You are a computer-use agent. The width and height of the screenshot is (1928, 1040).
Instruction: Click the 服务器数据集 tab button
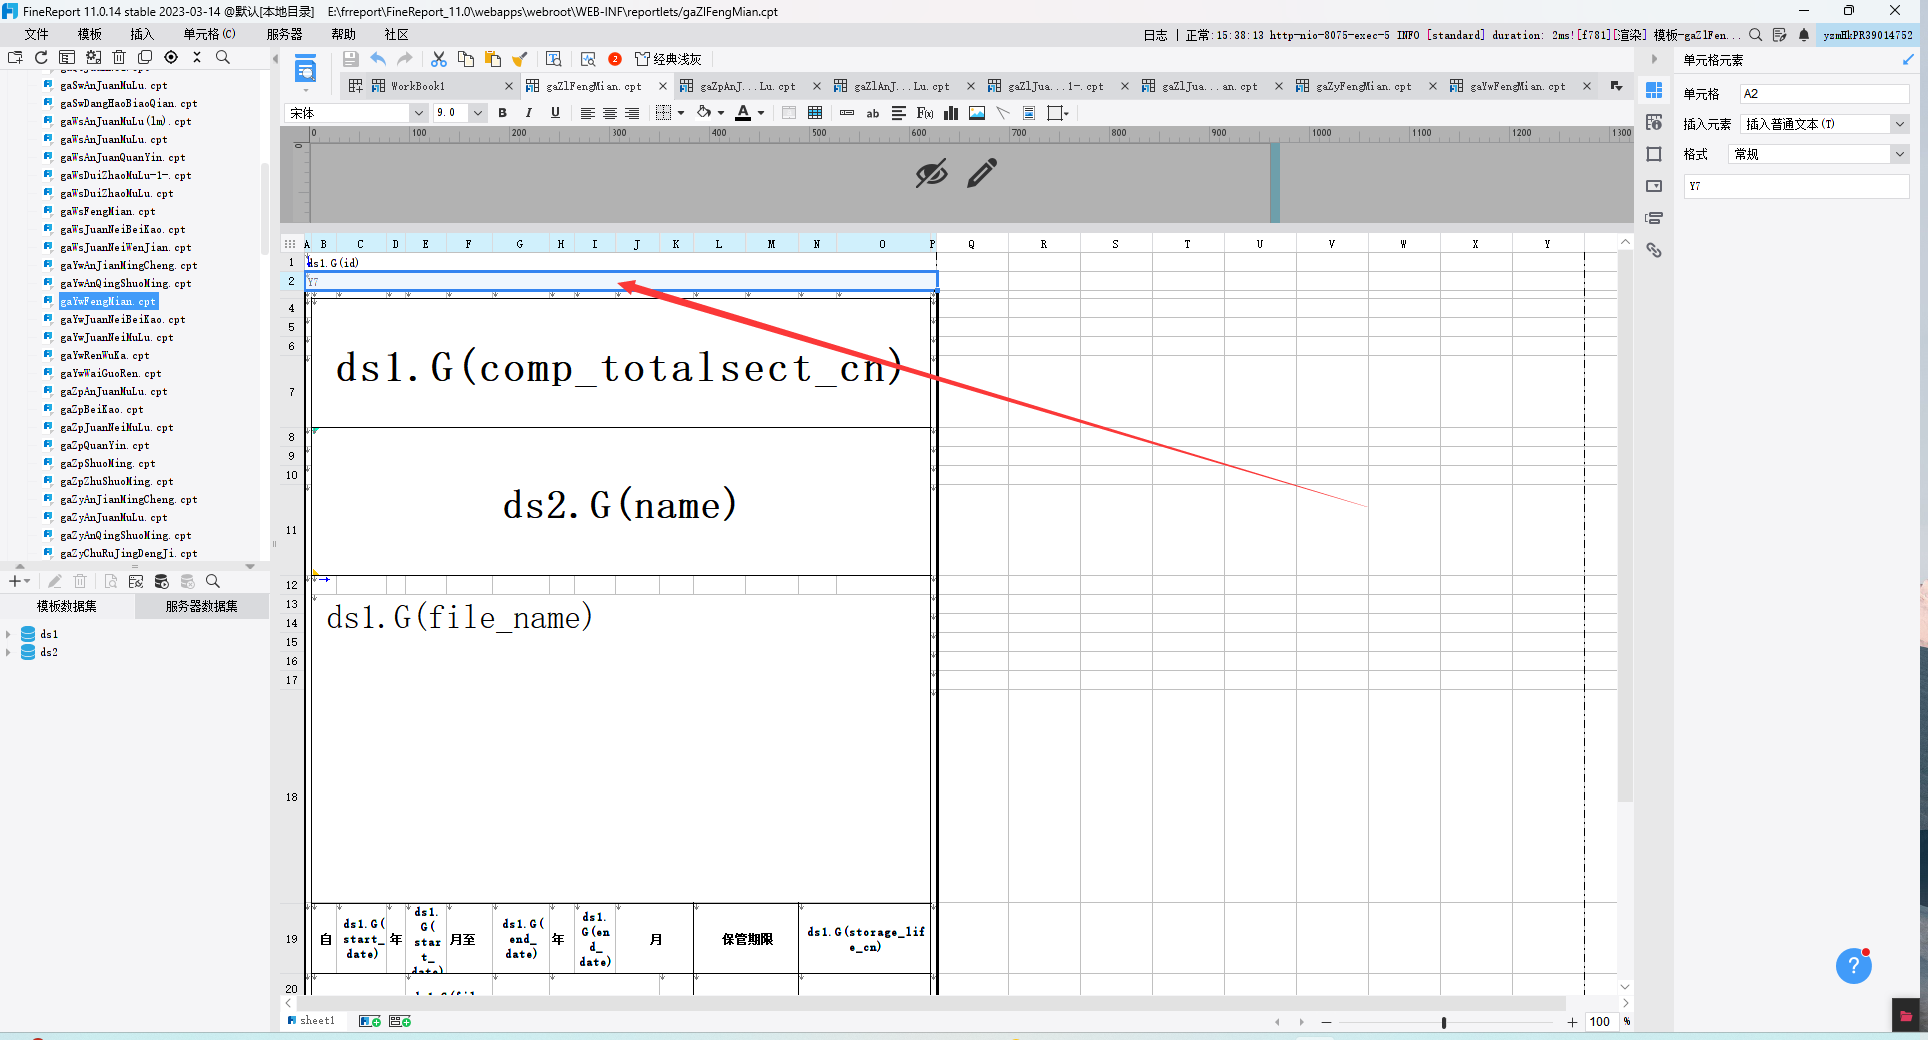coord(202,606)
